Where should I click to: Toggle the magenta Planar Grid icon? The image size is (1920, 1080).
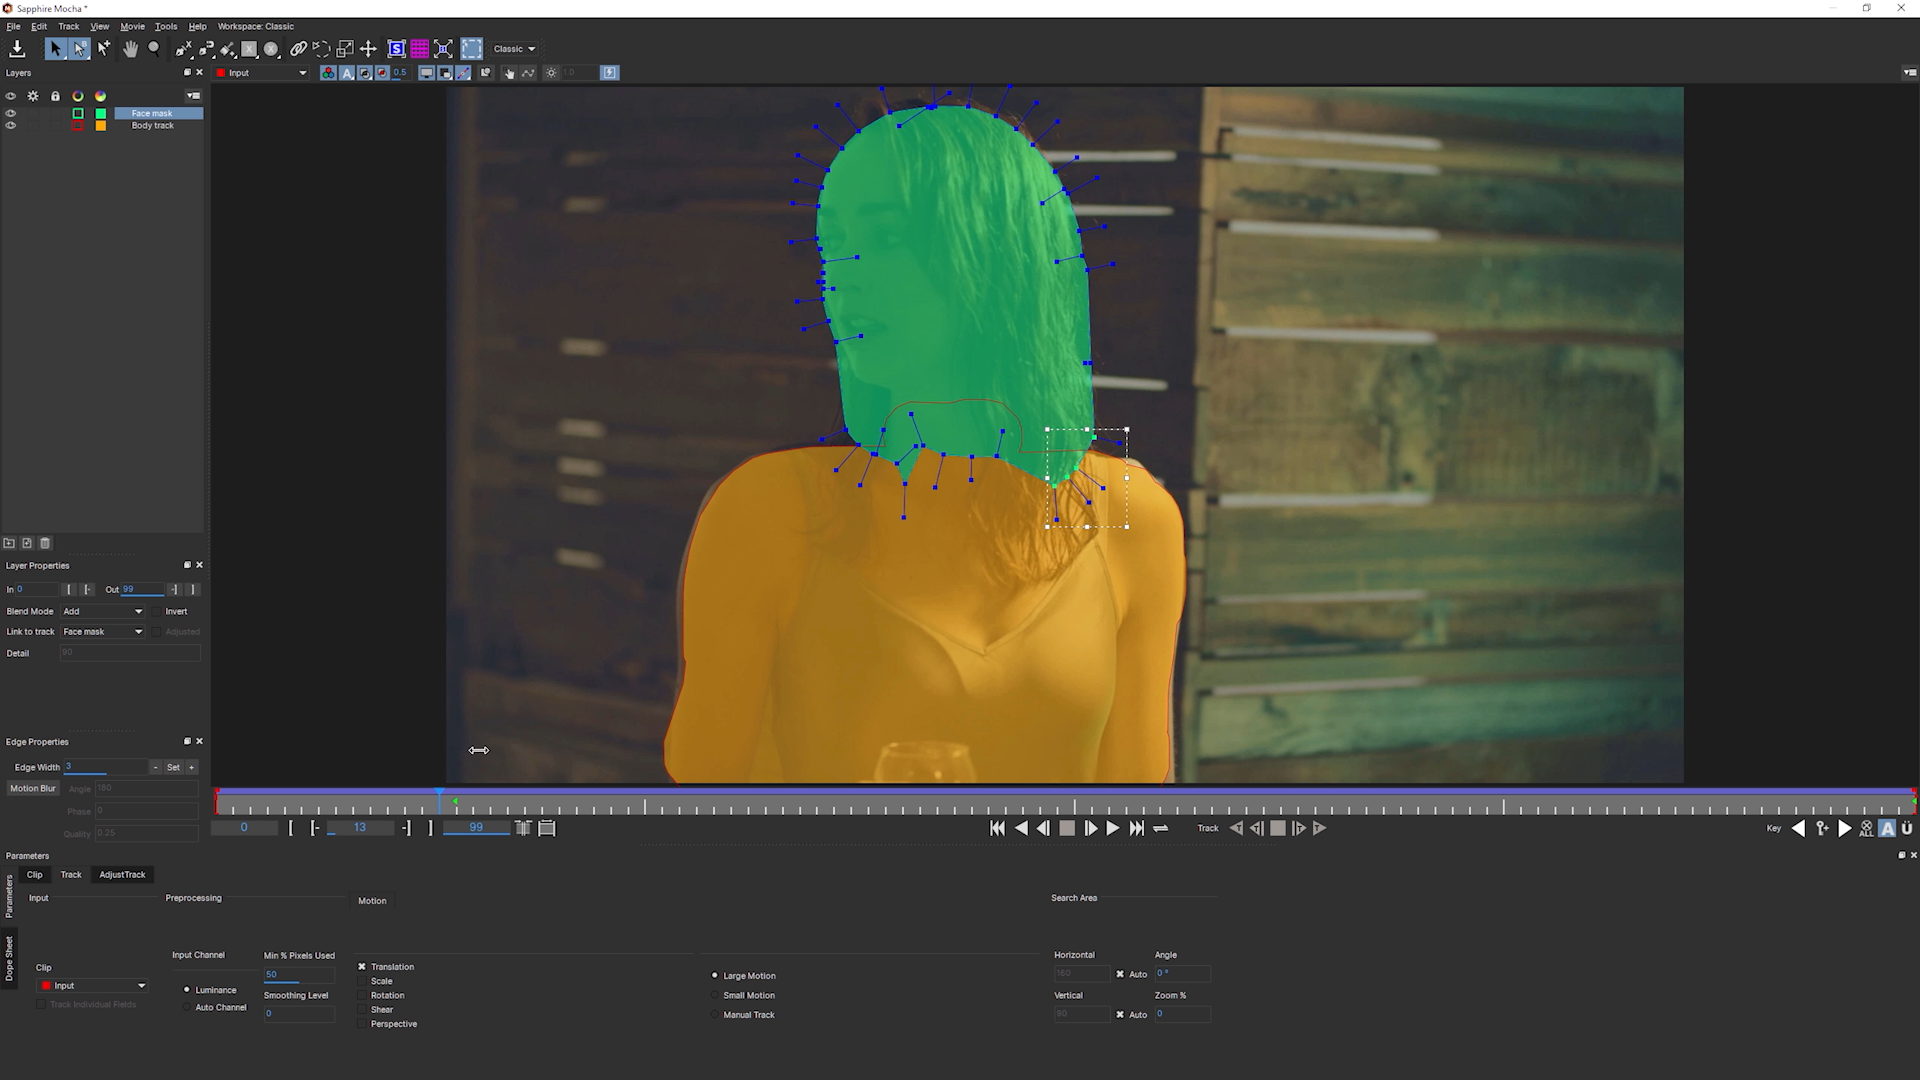click(420, 48)
